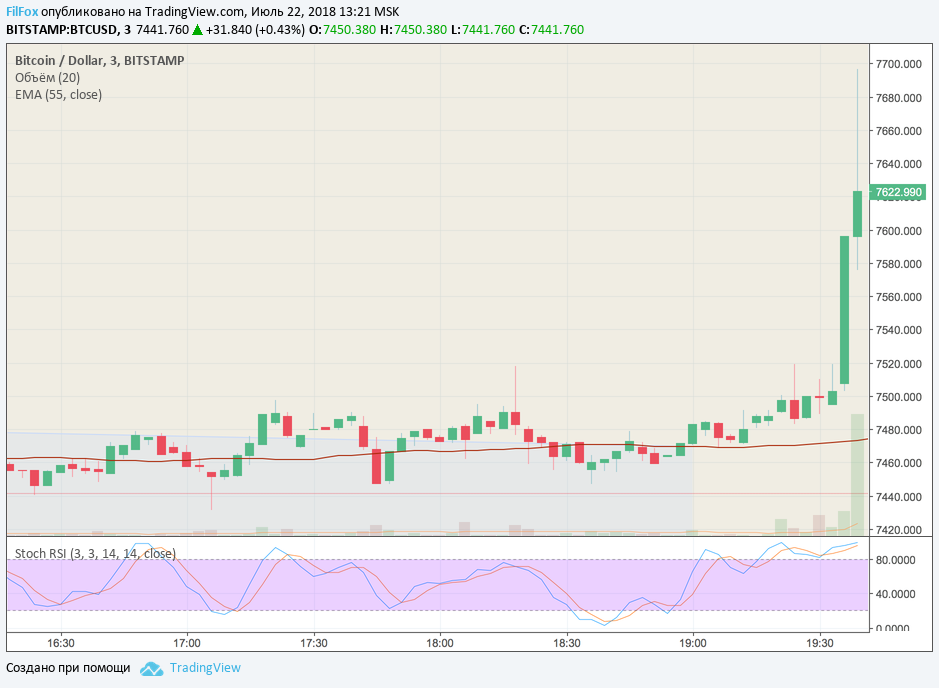Open the FilFox author link
This screenshot has width=939, height=688.
(22, 10)
